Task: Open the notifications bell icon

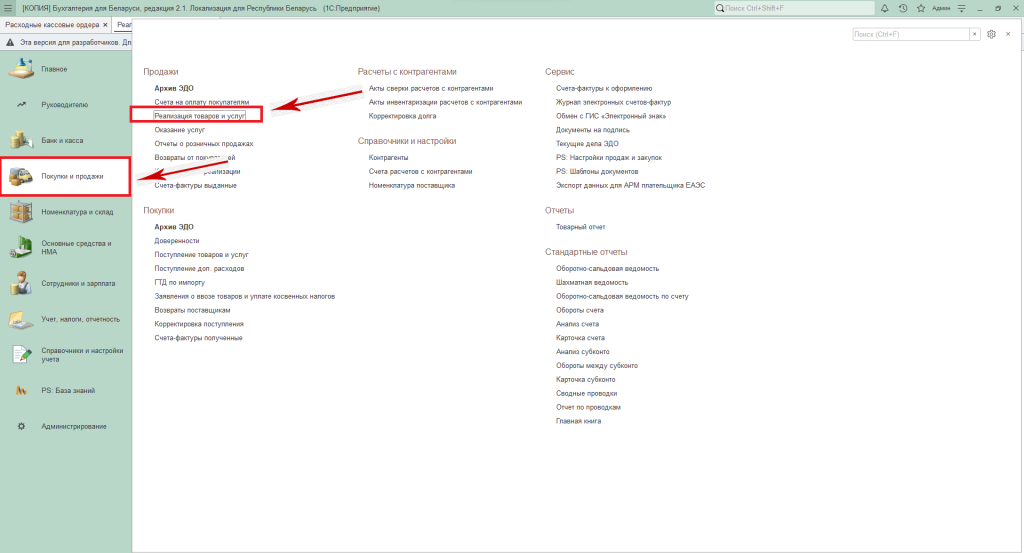Action: click(885, 8)
